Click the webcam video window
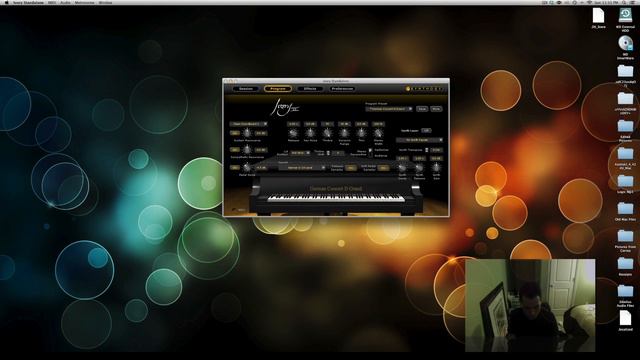Viewport: 640px width, 360px height. 530,305
